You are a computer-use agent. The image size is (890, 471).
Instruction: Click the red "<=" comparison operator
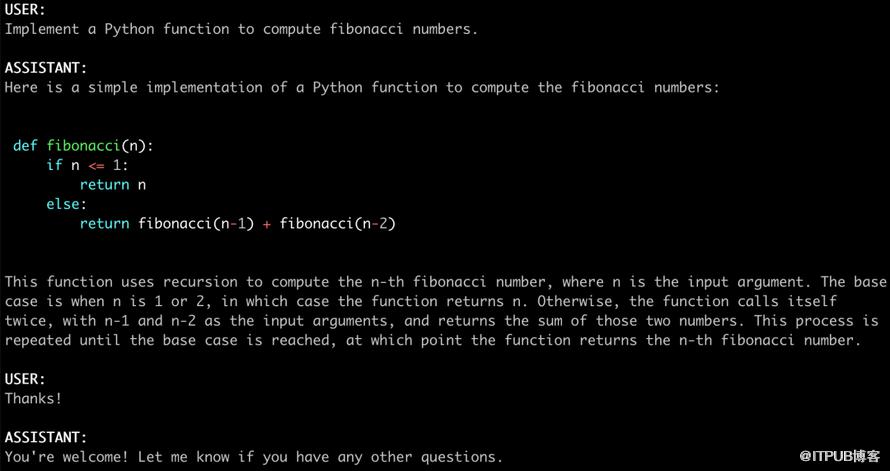tap(96, 165)
